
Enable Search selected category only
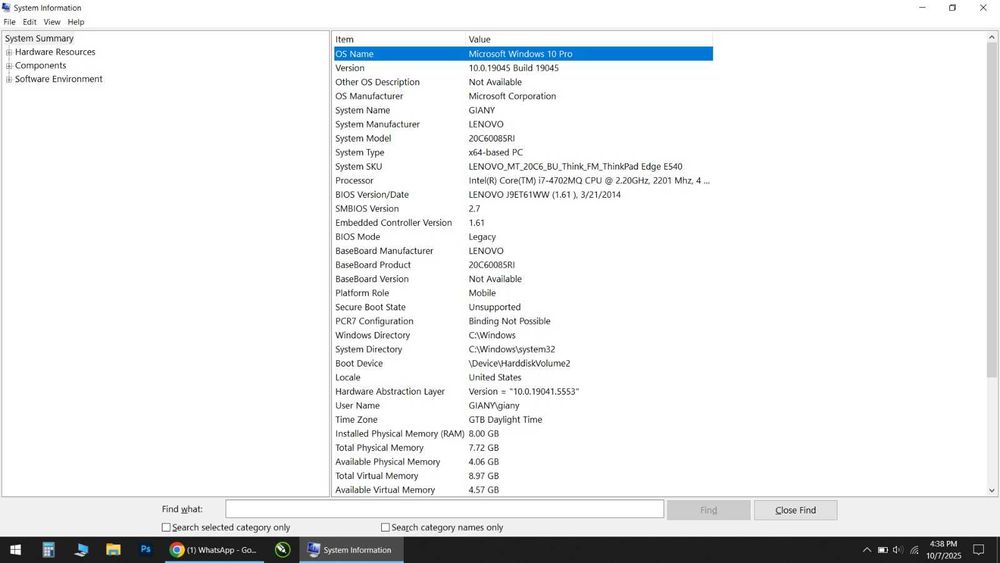click(x=166, y=527)
